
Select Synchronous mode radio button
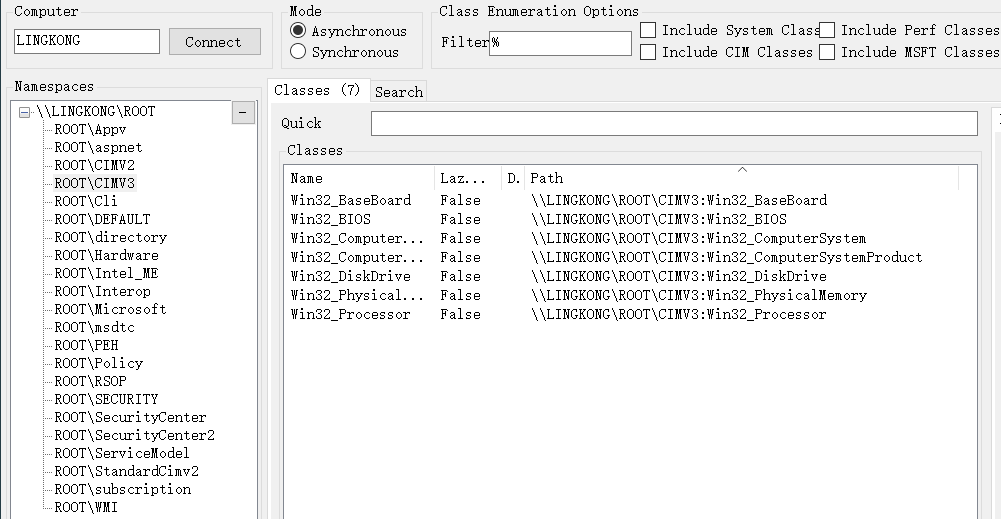click(298, 52)
